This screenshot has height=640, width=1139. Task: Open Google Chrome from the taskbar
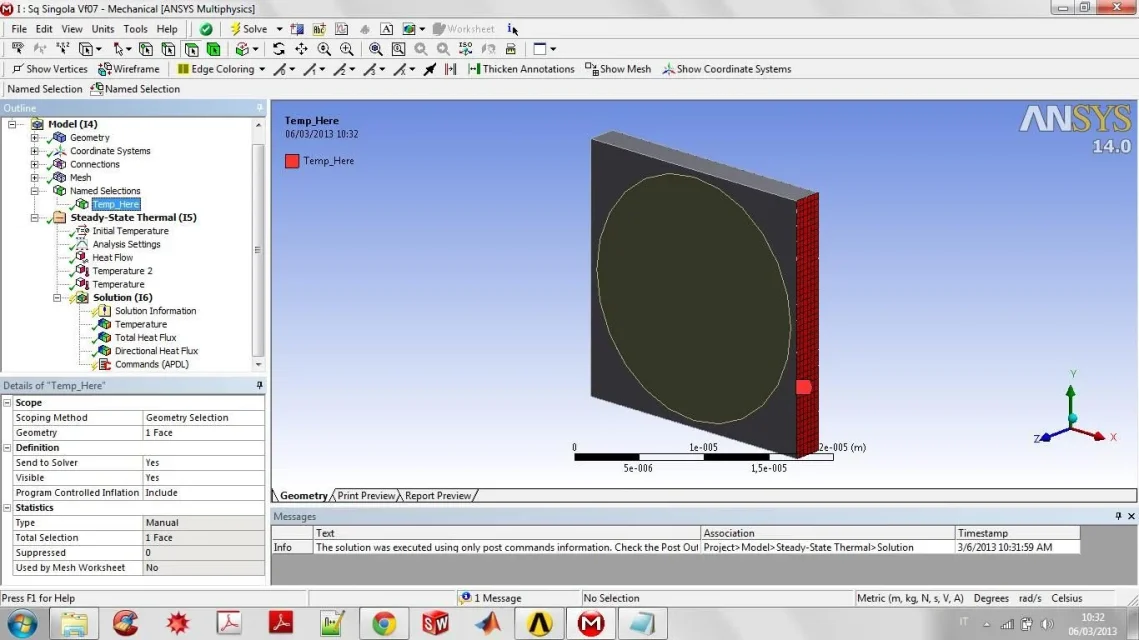[x=384, y=624]
